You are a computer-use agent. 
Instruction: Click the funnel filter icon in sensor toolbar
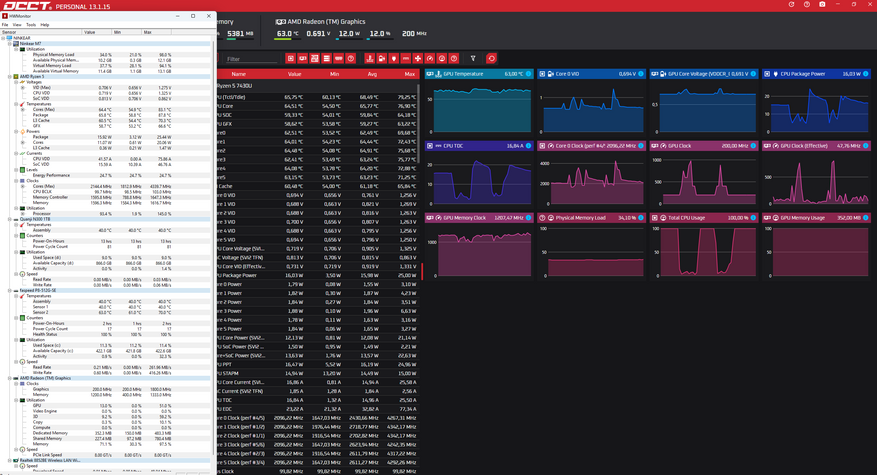(473, 59)
